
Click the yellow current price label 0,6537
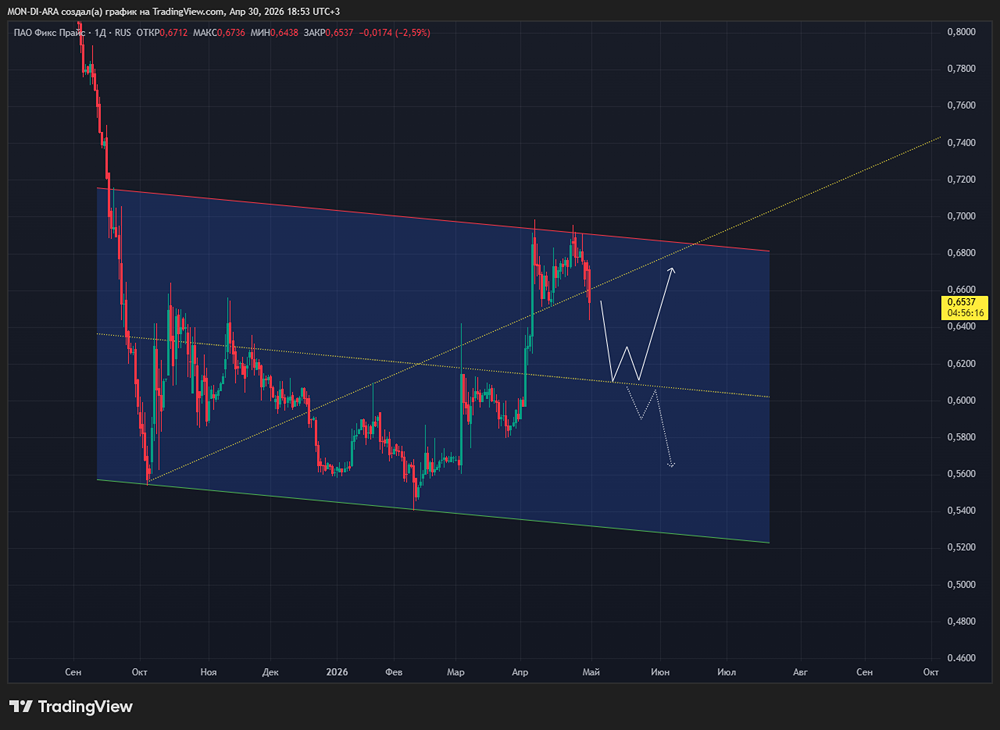[x=962, y=302]
